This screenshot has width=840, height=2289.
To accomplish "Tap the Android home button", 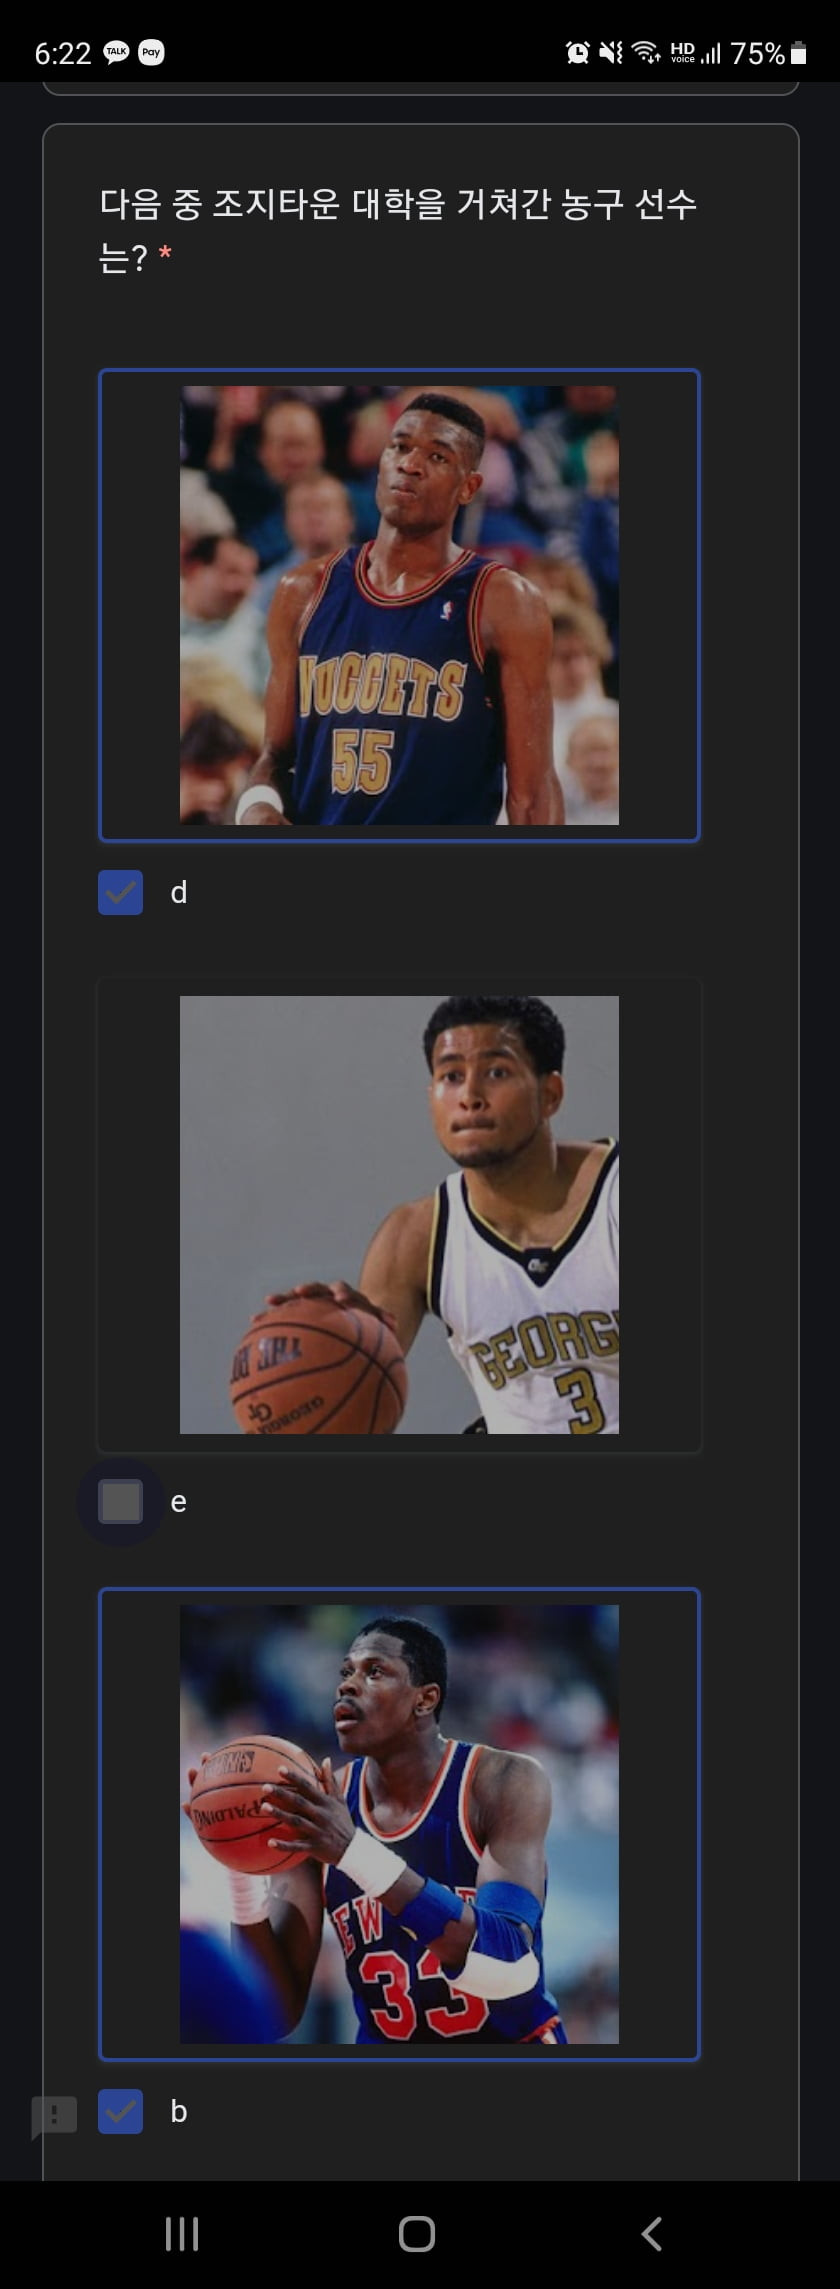I will [416, 2233].
